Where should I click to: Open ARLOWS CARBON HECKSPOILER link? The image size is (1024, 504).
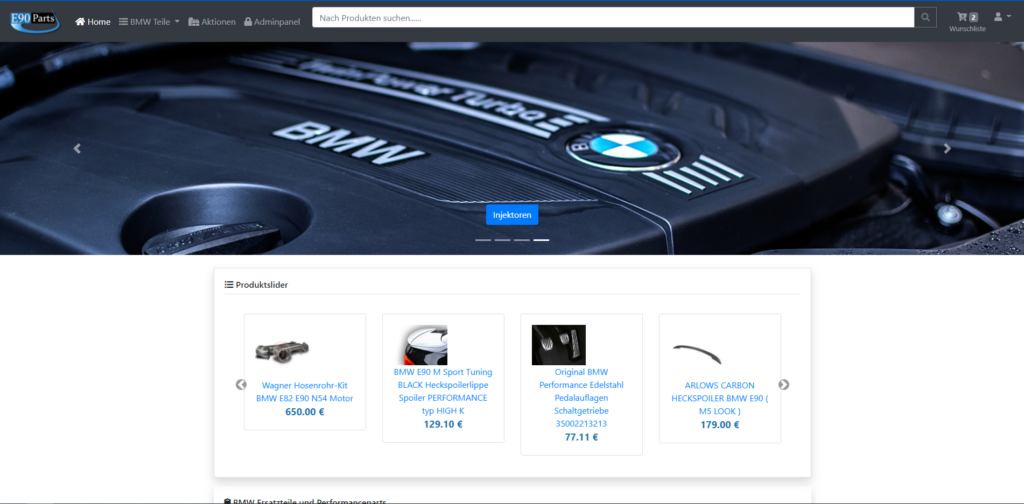(720, 398)
